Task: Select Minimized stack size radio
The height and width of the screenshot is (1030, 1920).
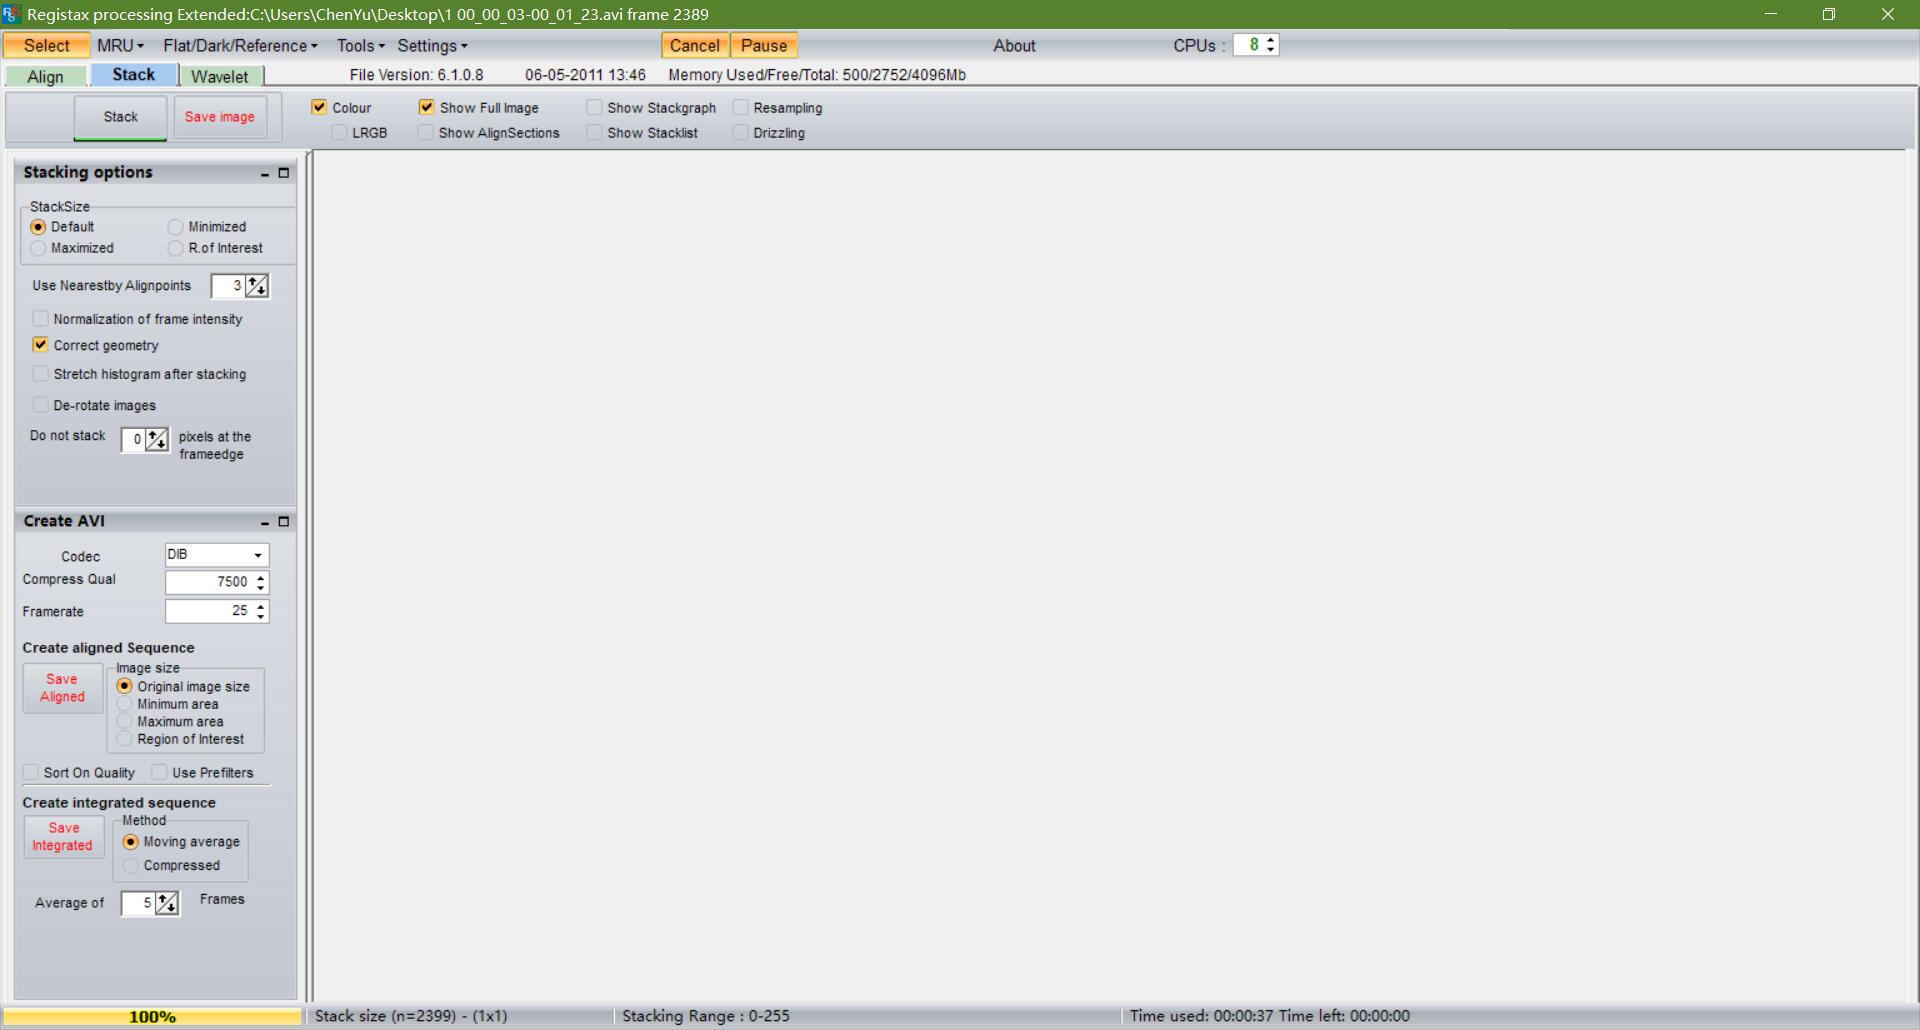Action: 176,227
